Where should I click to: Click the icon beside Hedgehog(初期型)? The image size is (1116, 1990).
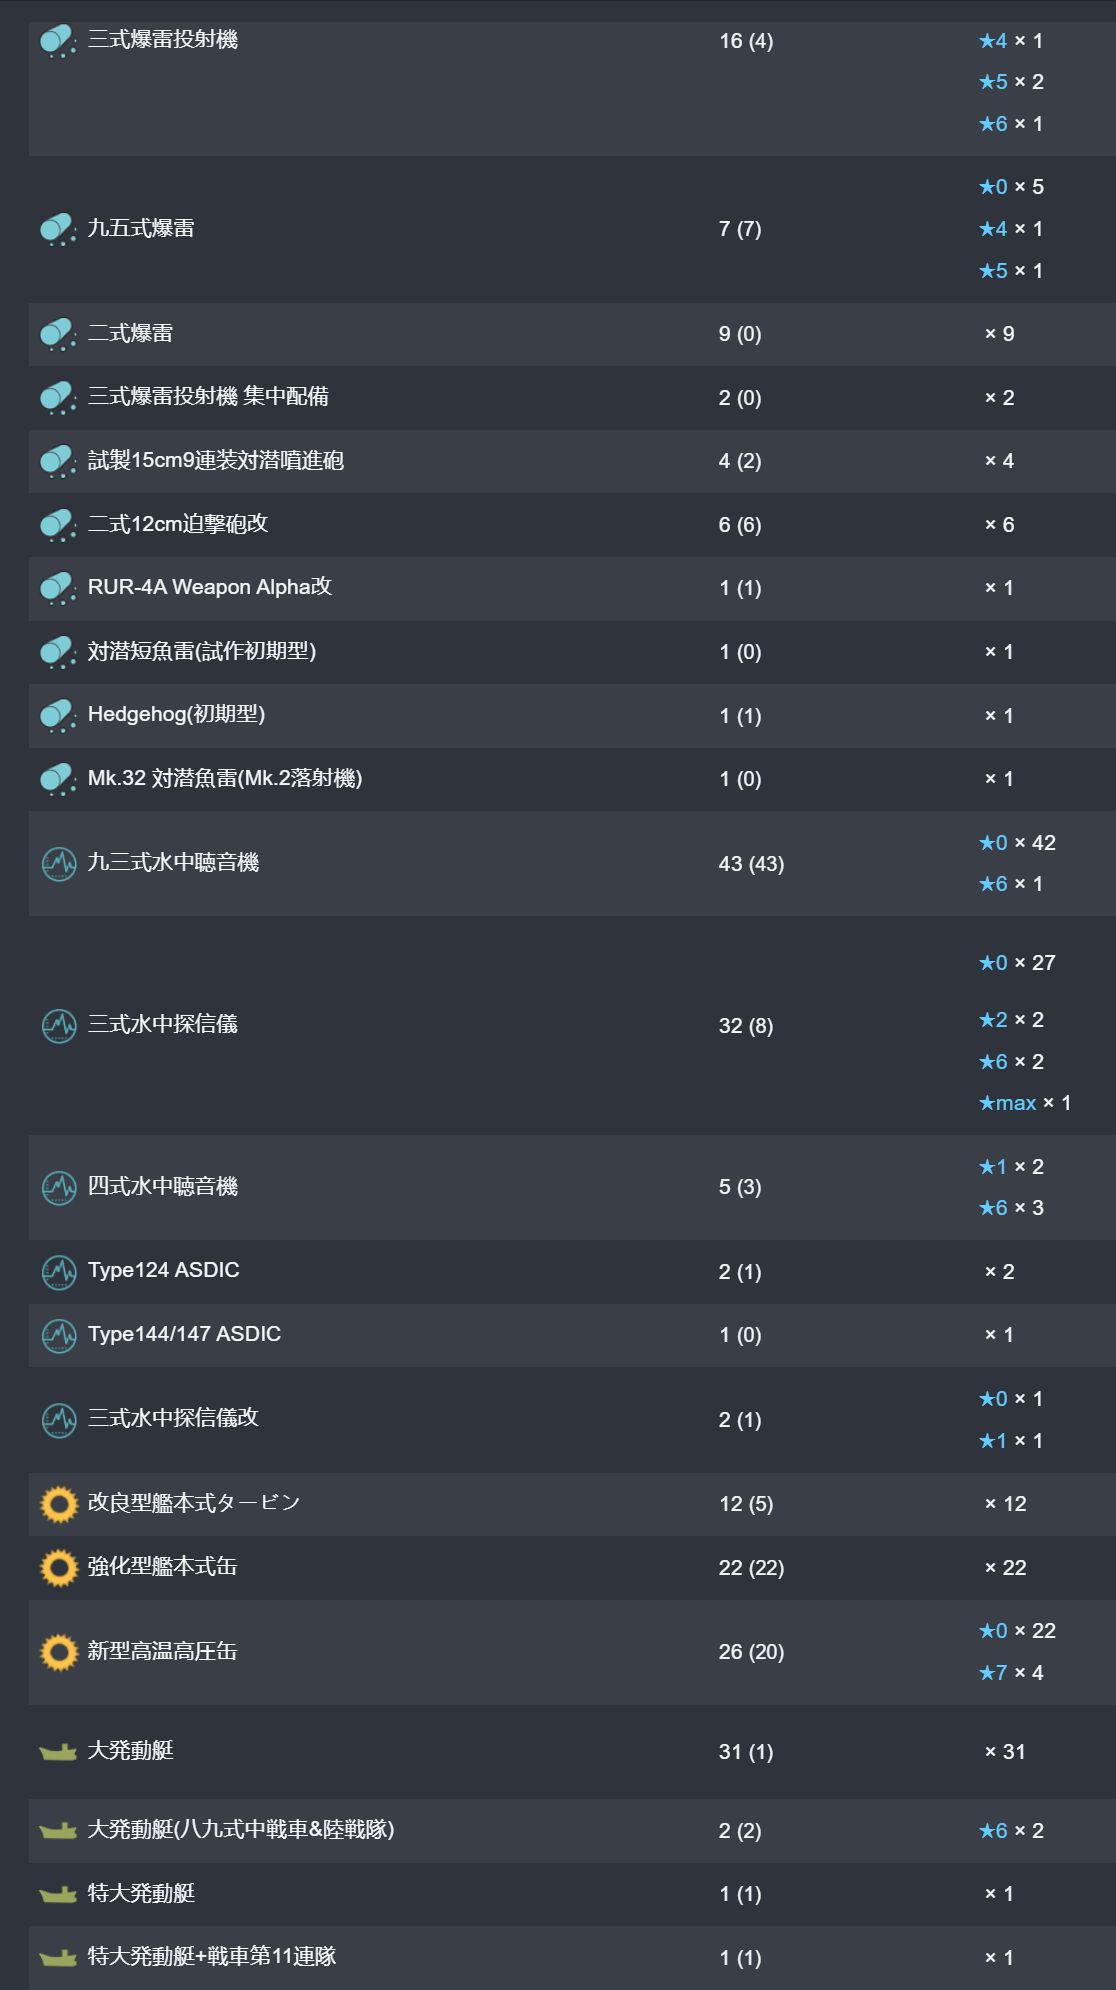point(58,716)
